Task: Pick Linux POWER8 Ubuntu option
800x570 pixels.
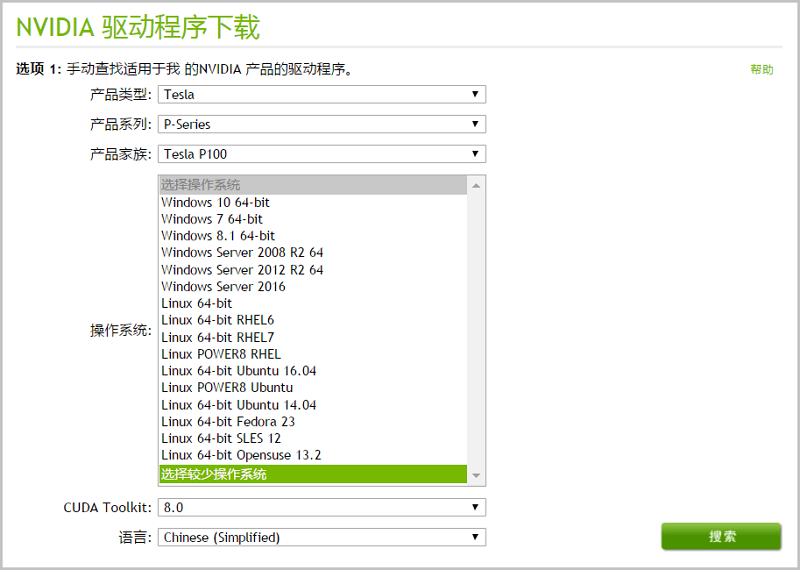Action: click(313, 388)
